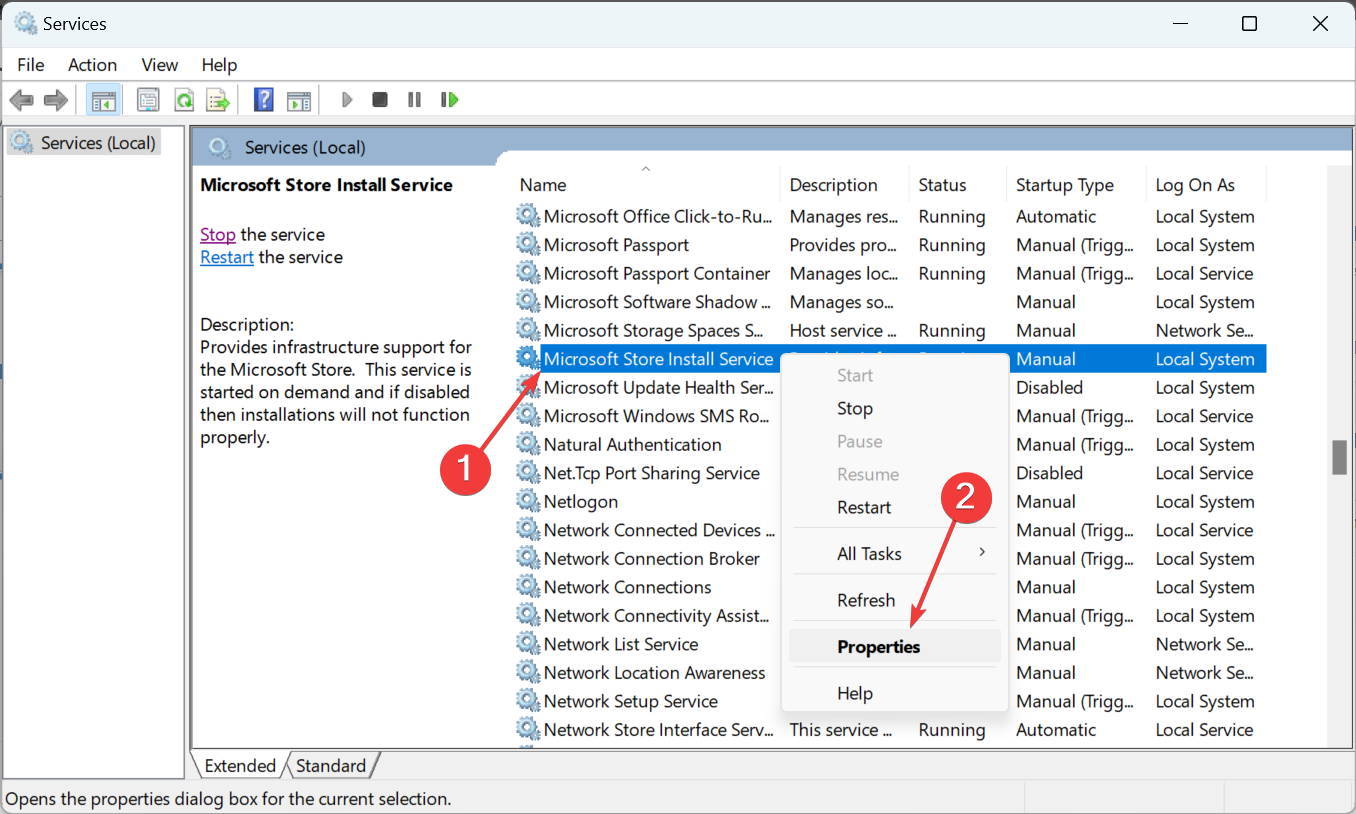This screenshot has width=1356, height=814.
Task: Click gear icon in Services (Local) panel header
Action: pyautogui.click(x=220, y=148)
